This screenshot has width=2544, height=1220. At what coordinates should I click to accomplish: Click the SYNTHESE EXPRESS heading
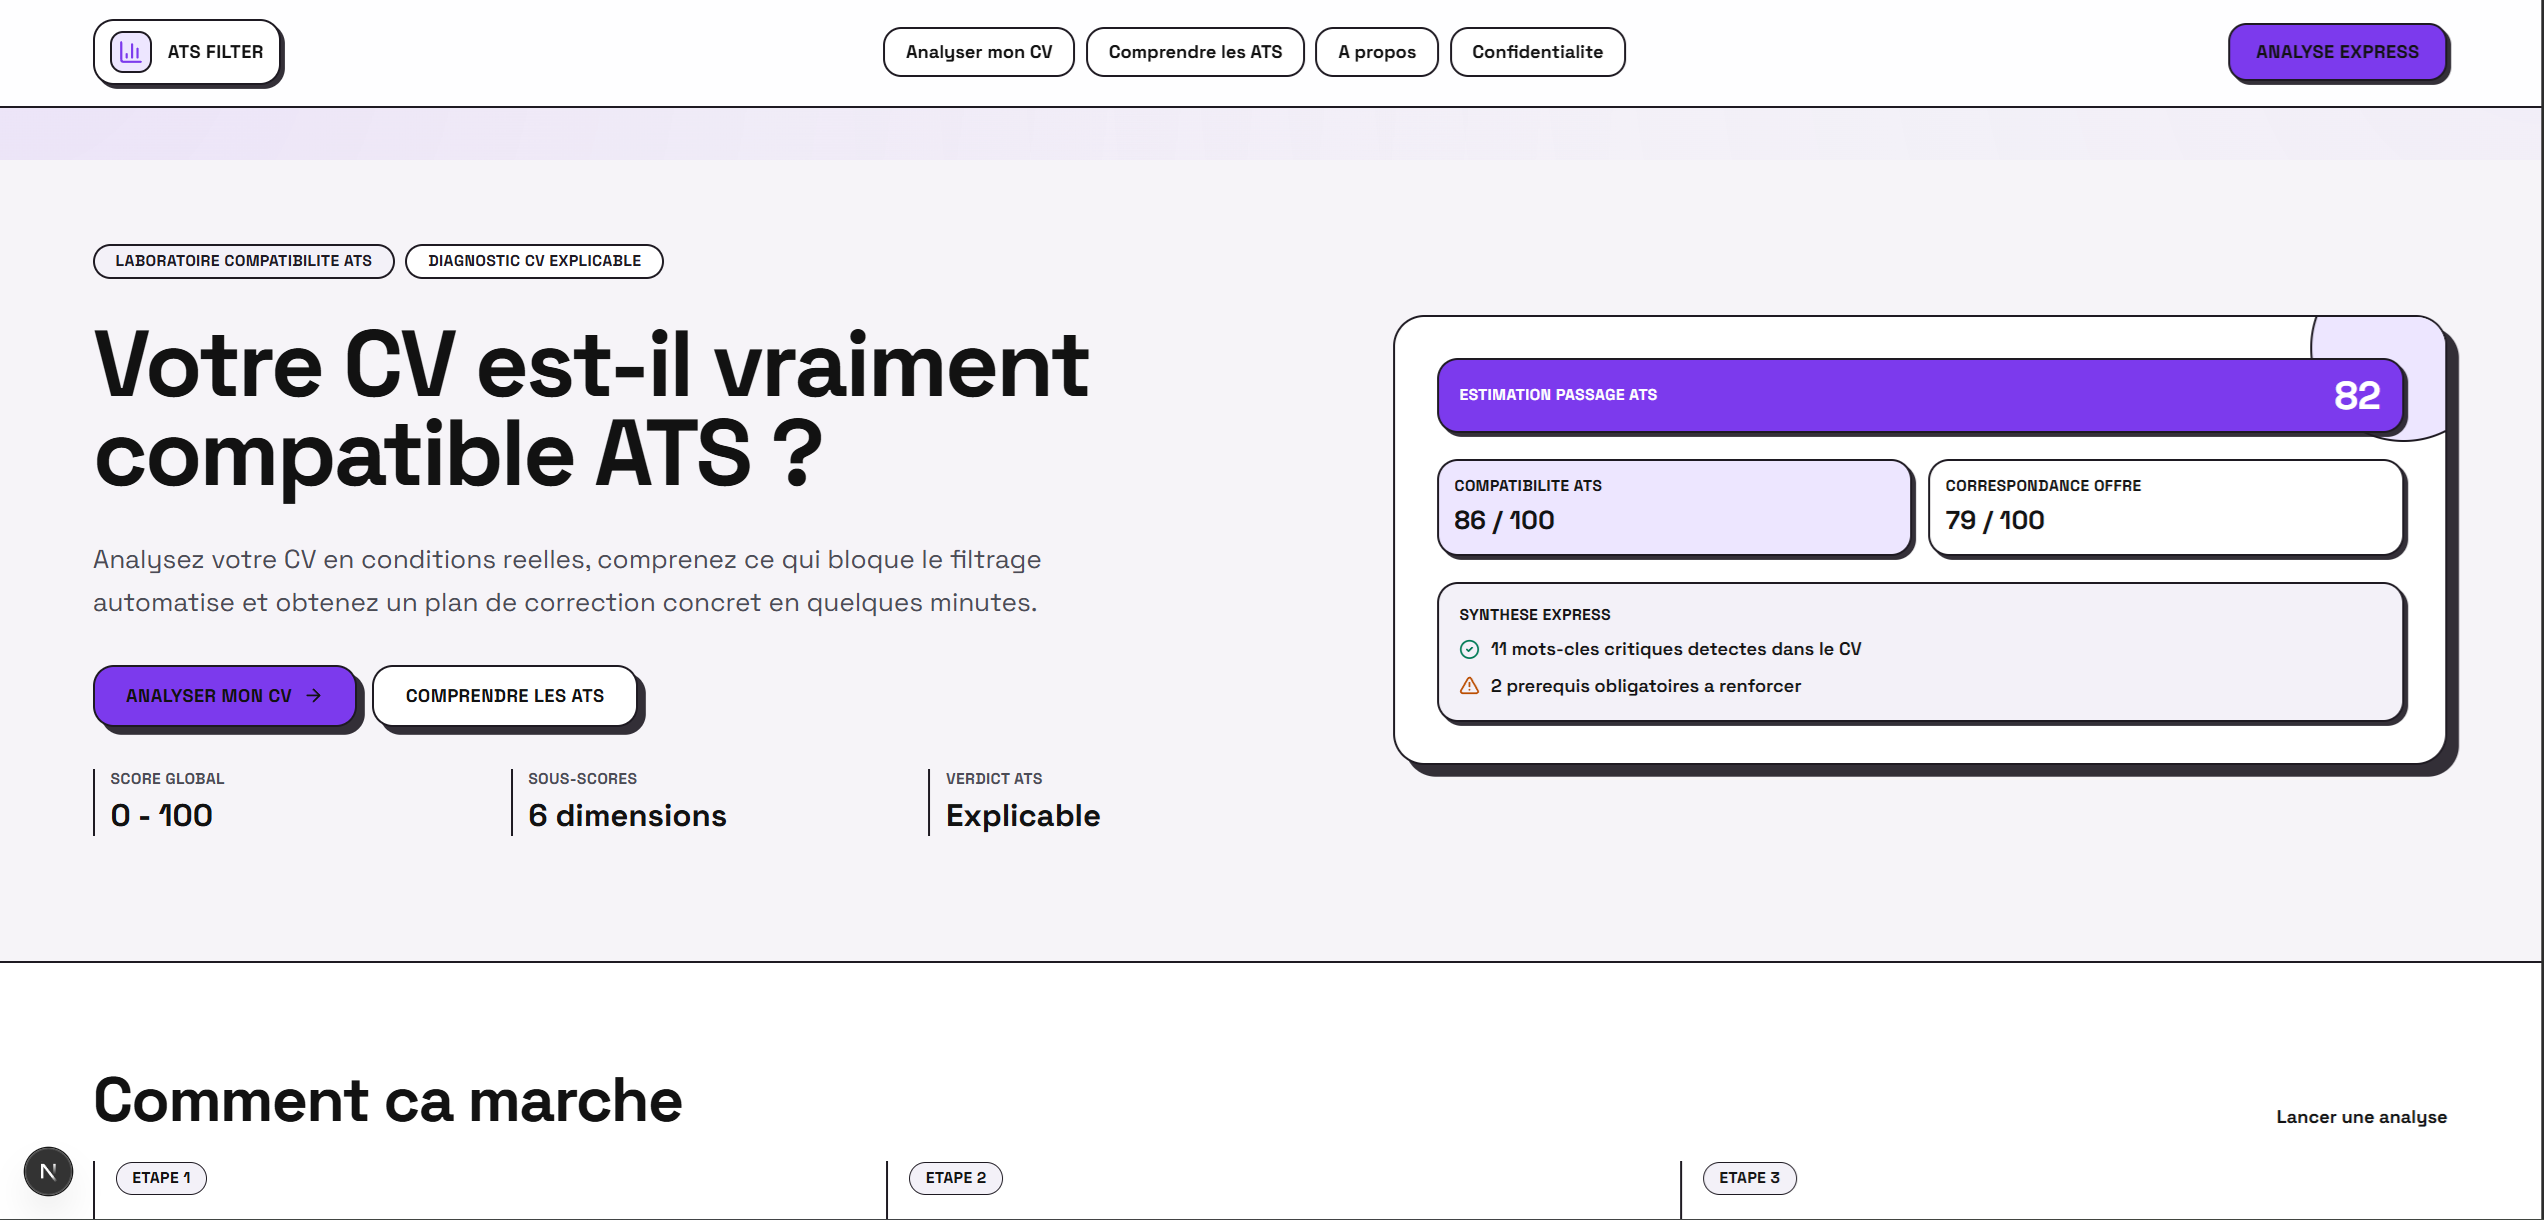click(1534, 615)
